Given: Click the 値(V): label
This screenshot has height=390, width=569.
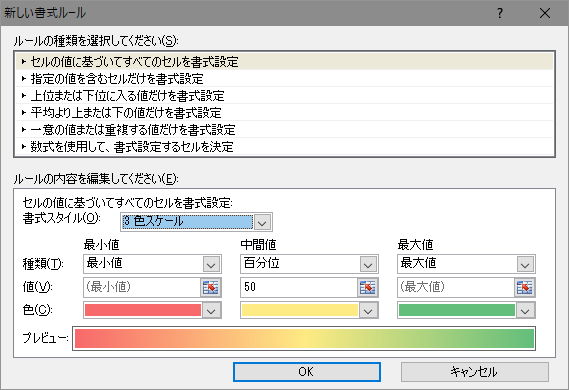Looking at the screenshot, I should pyautogui.click(x=38, y=287).
